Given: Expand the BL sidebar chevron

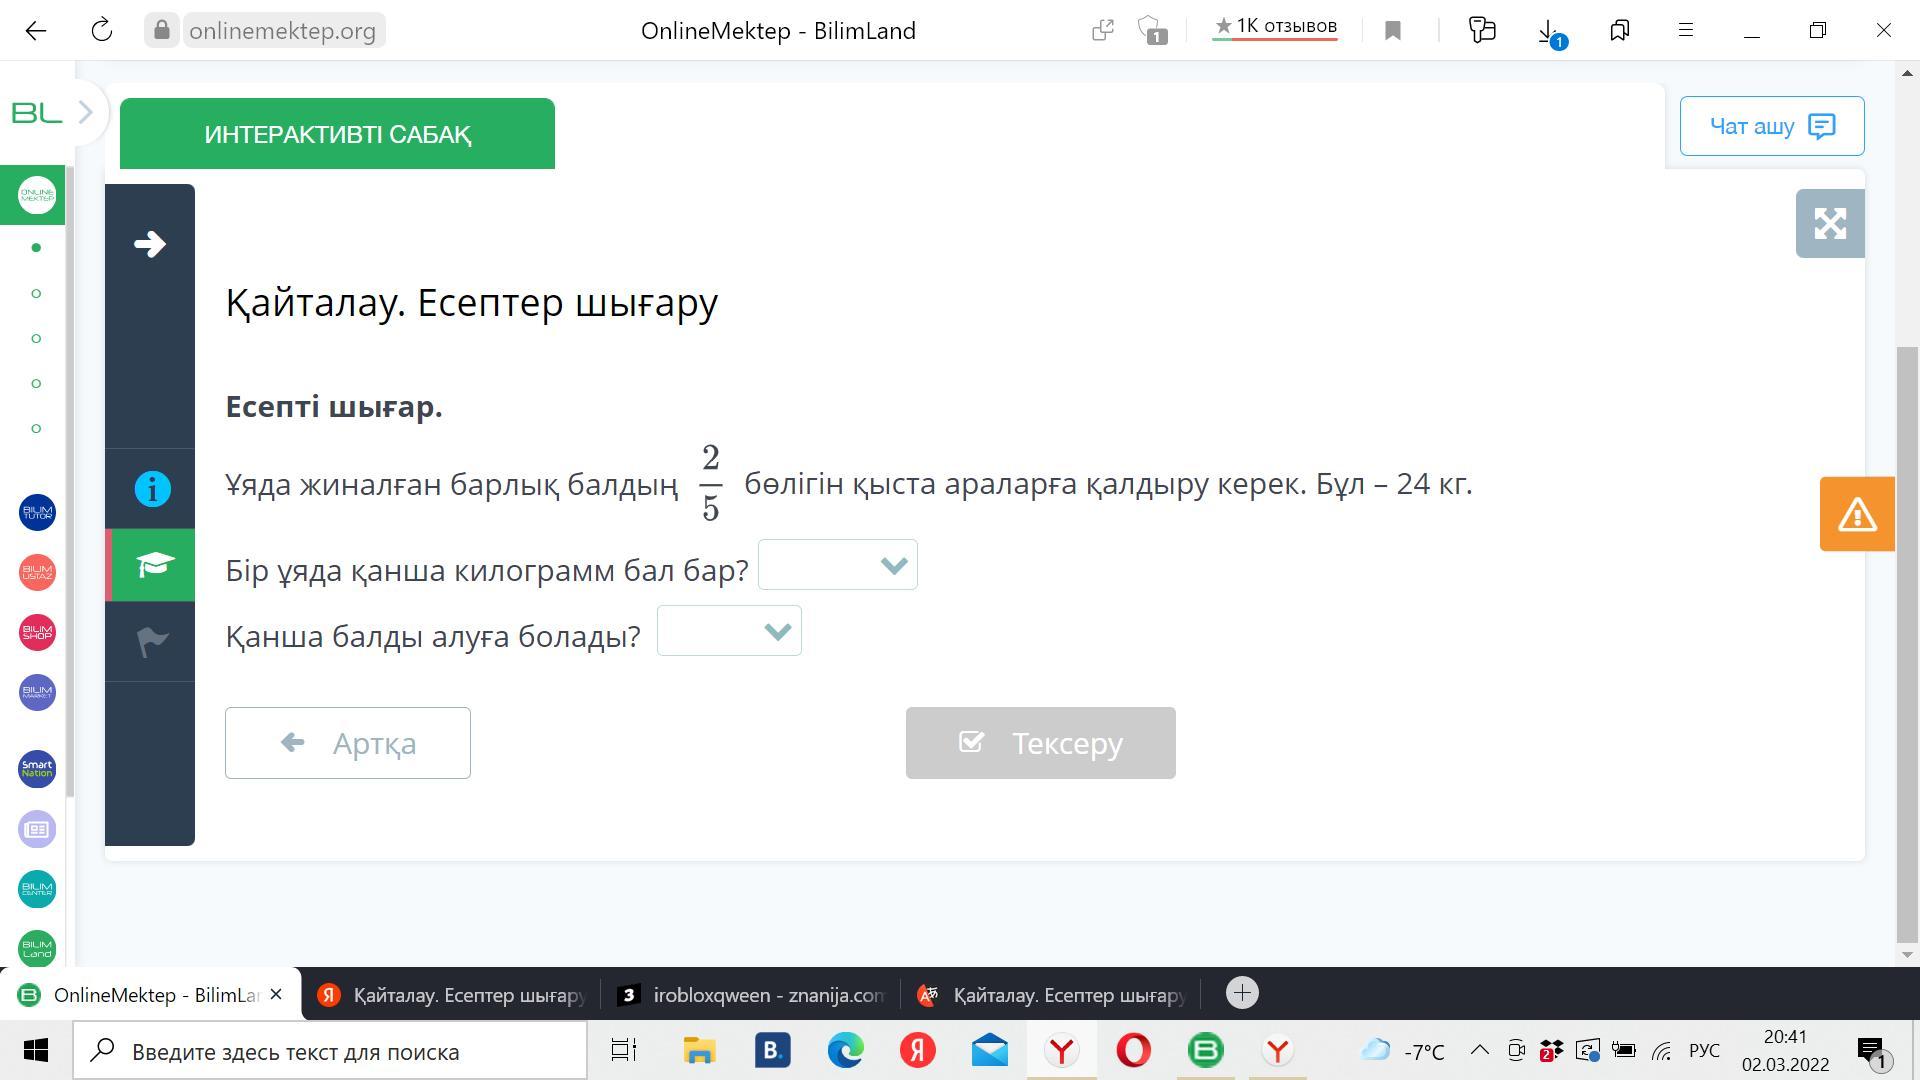Looking at the screenshot, I should [x=86, y=113].
